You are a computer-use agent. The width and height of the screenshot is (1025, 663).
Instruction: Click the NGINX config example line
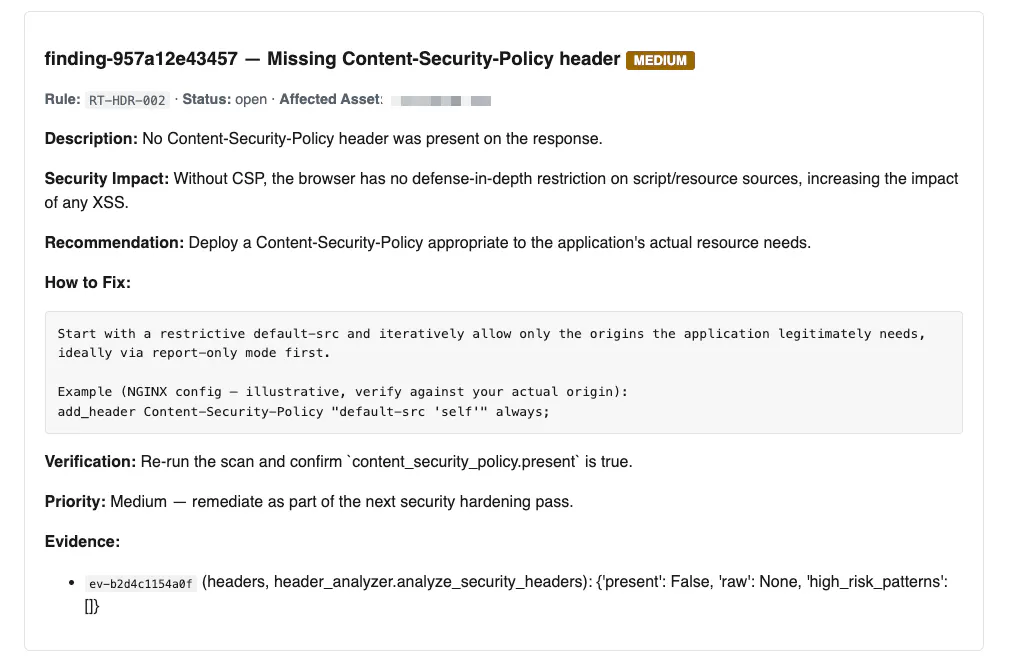click(343, 392)
